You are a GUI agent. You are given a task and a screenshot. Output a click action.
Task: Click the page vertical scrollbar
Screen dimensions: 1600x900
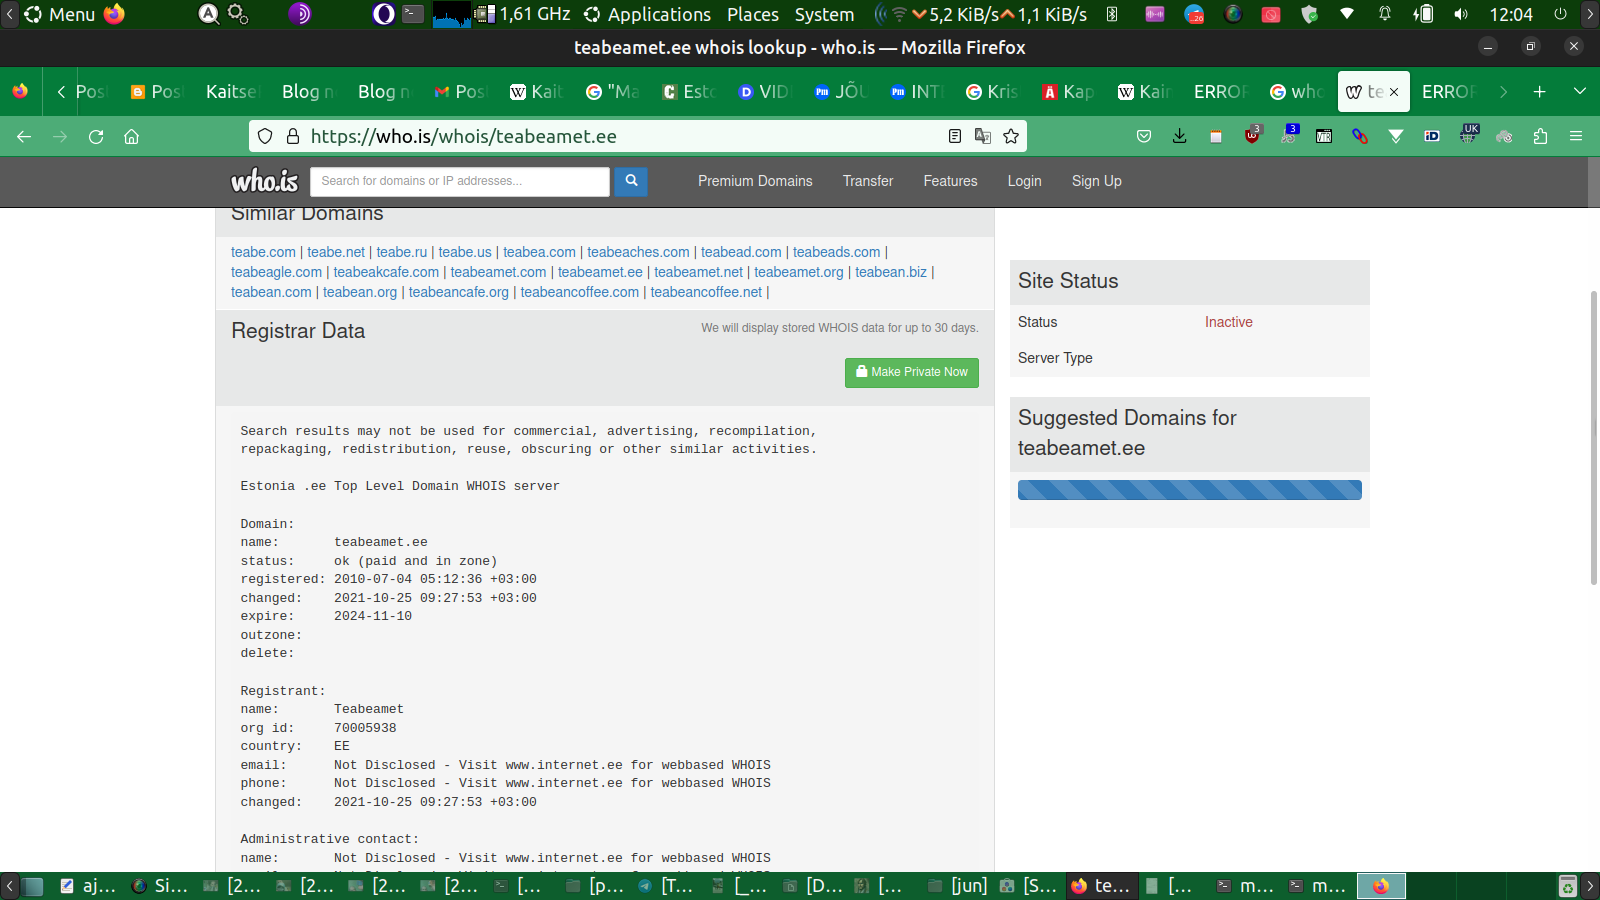coord(1593,437)
